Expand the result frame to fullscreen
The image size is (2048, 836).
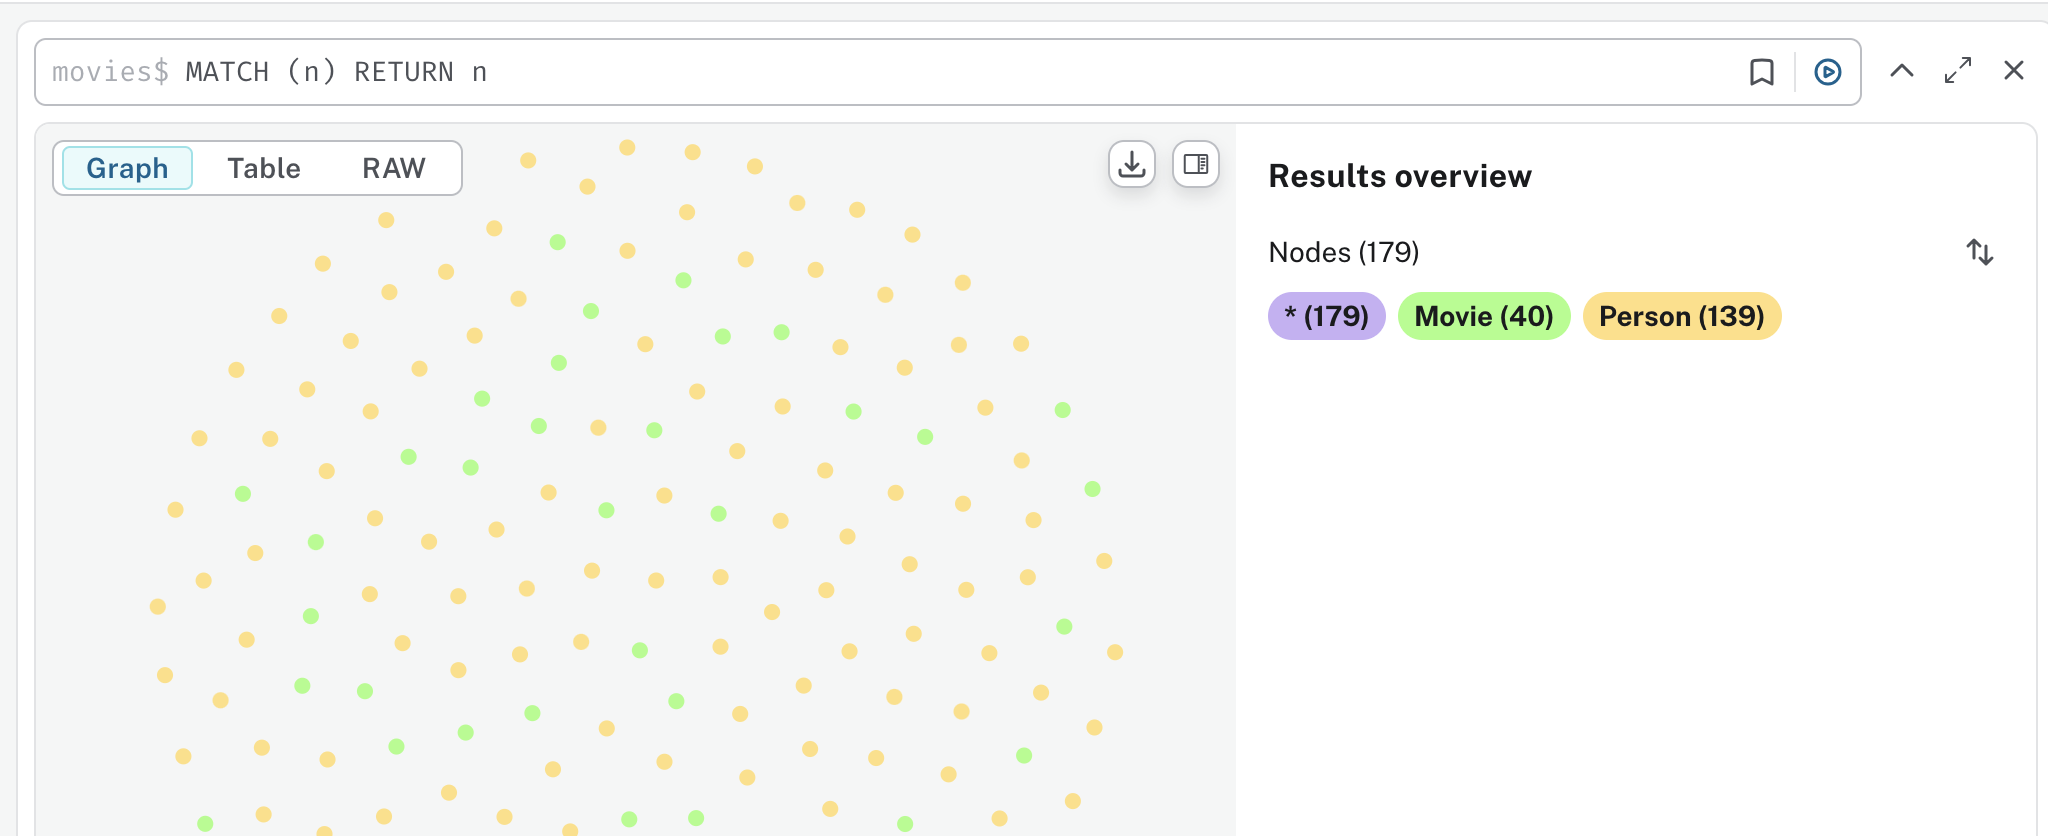(x=1958, y=71)
